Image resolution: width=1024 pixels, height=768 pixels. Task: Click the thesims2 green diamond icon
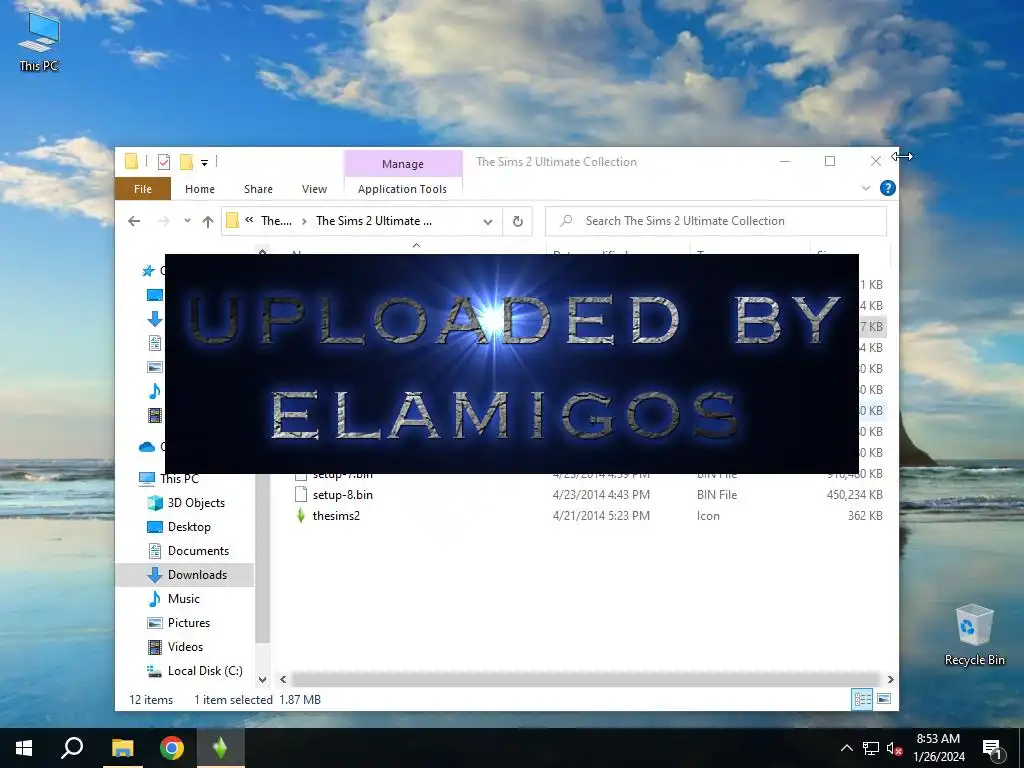click(300, 515)
